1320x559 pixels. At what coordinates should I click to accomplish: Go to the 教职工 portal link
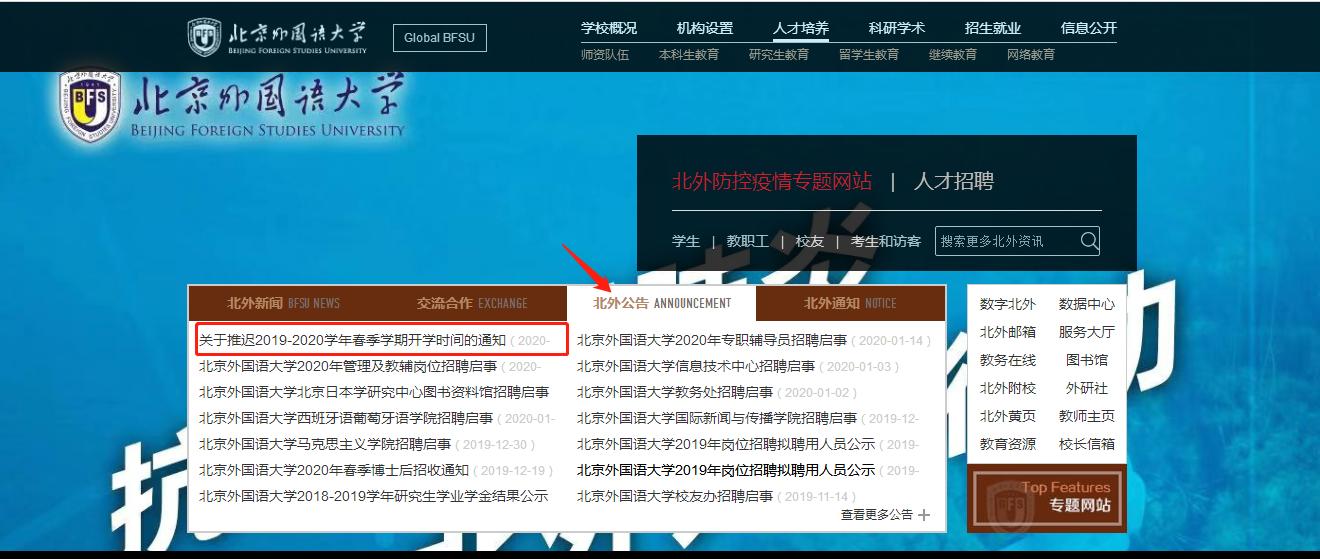747,241
